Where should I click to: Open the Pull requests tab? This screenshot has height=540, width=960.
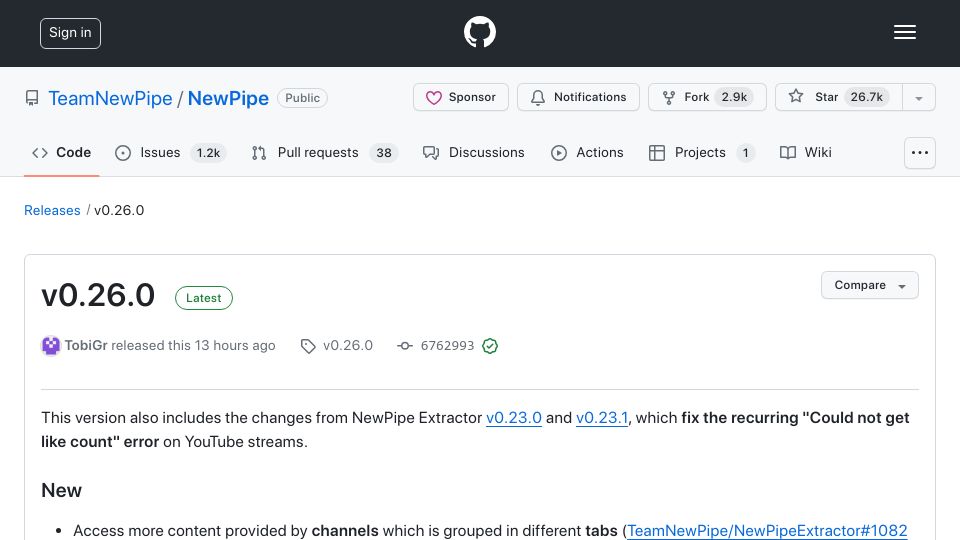click(324, 152)
